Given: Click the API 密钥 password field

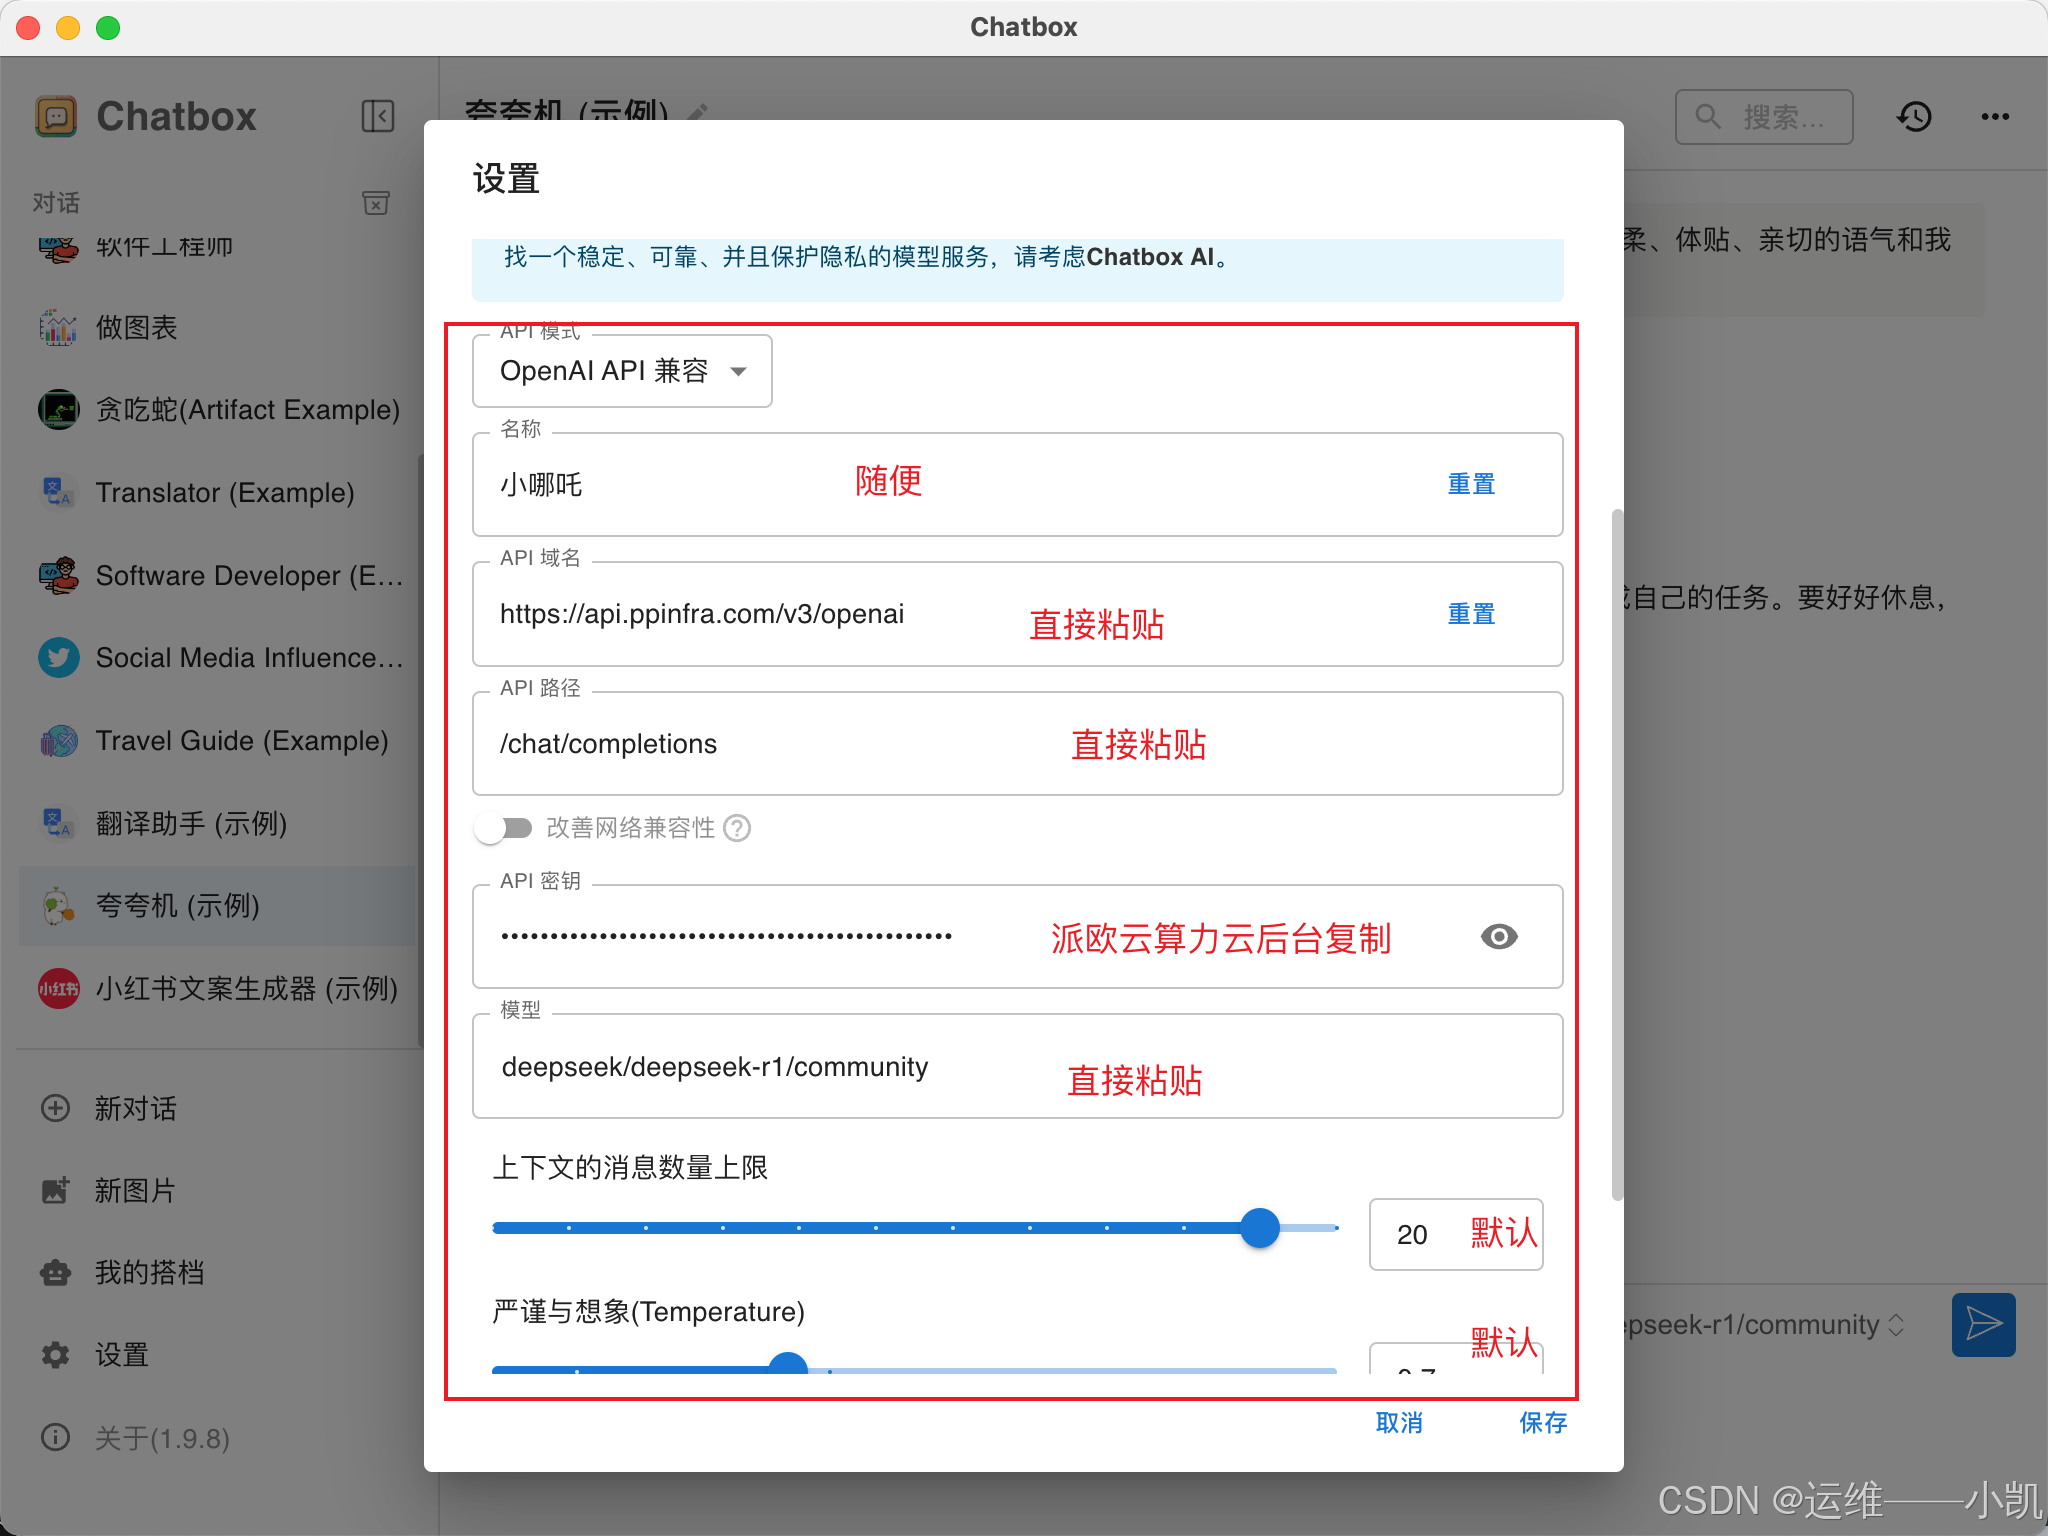Looking at the screenshot, I should (x=1017, y=936).
